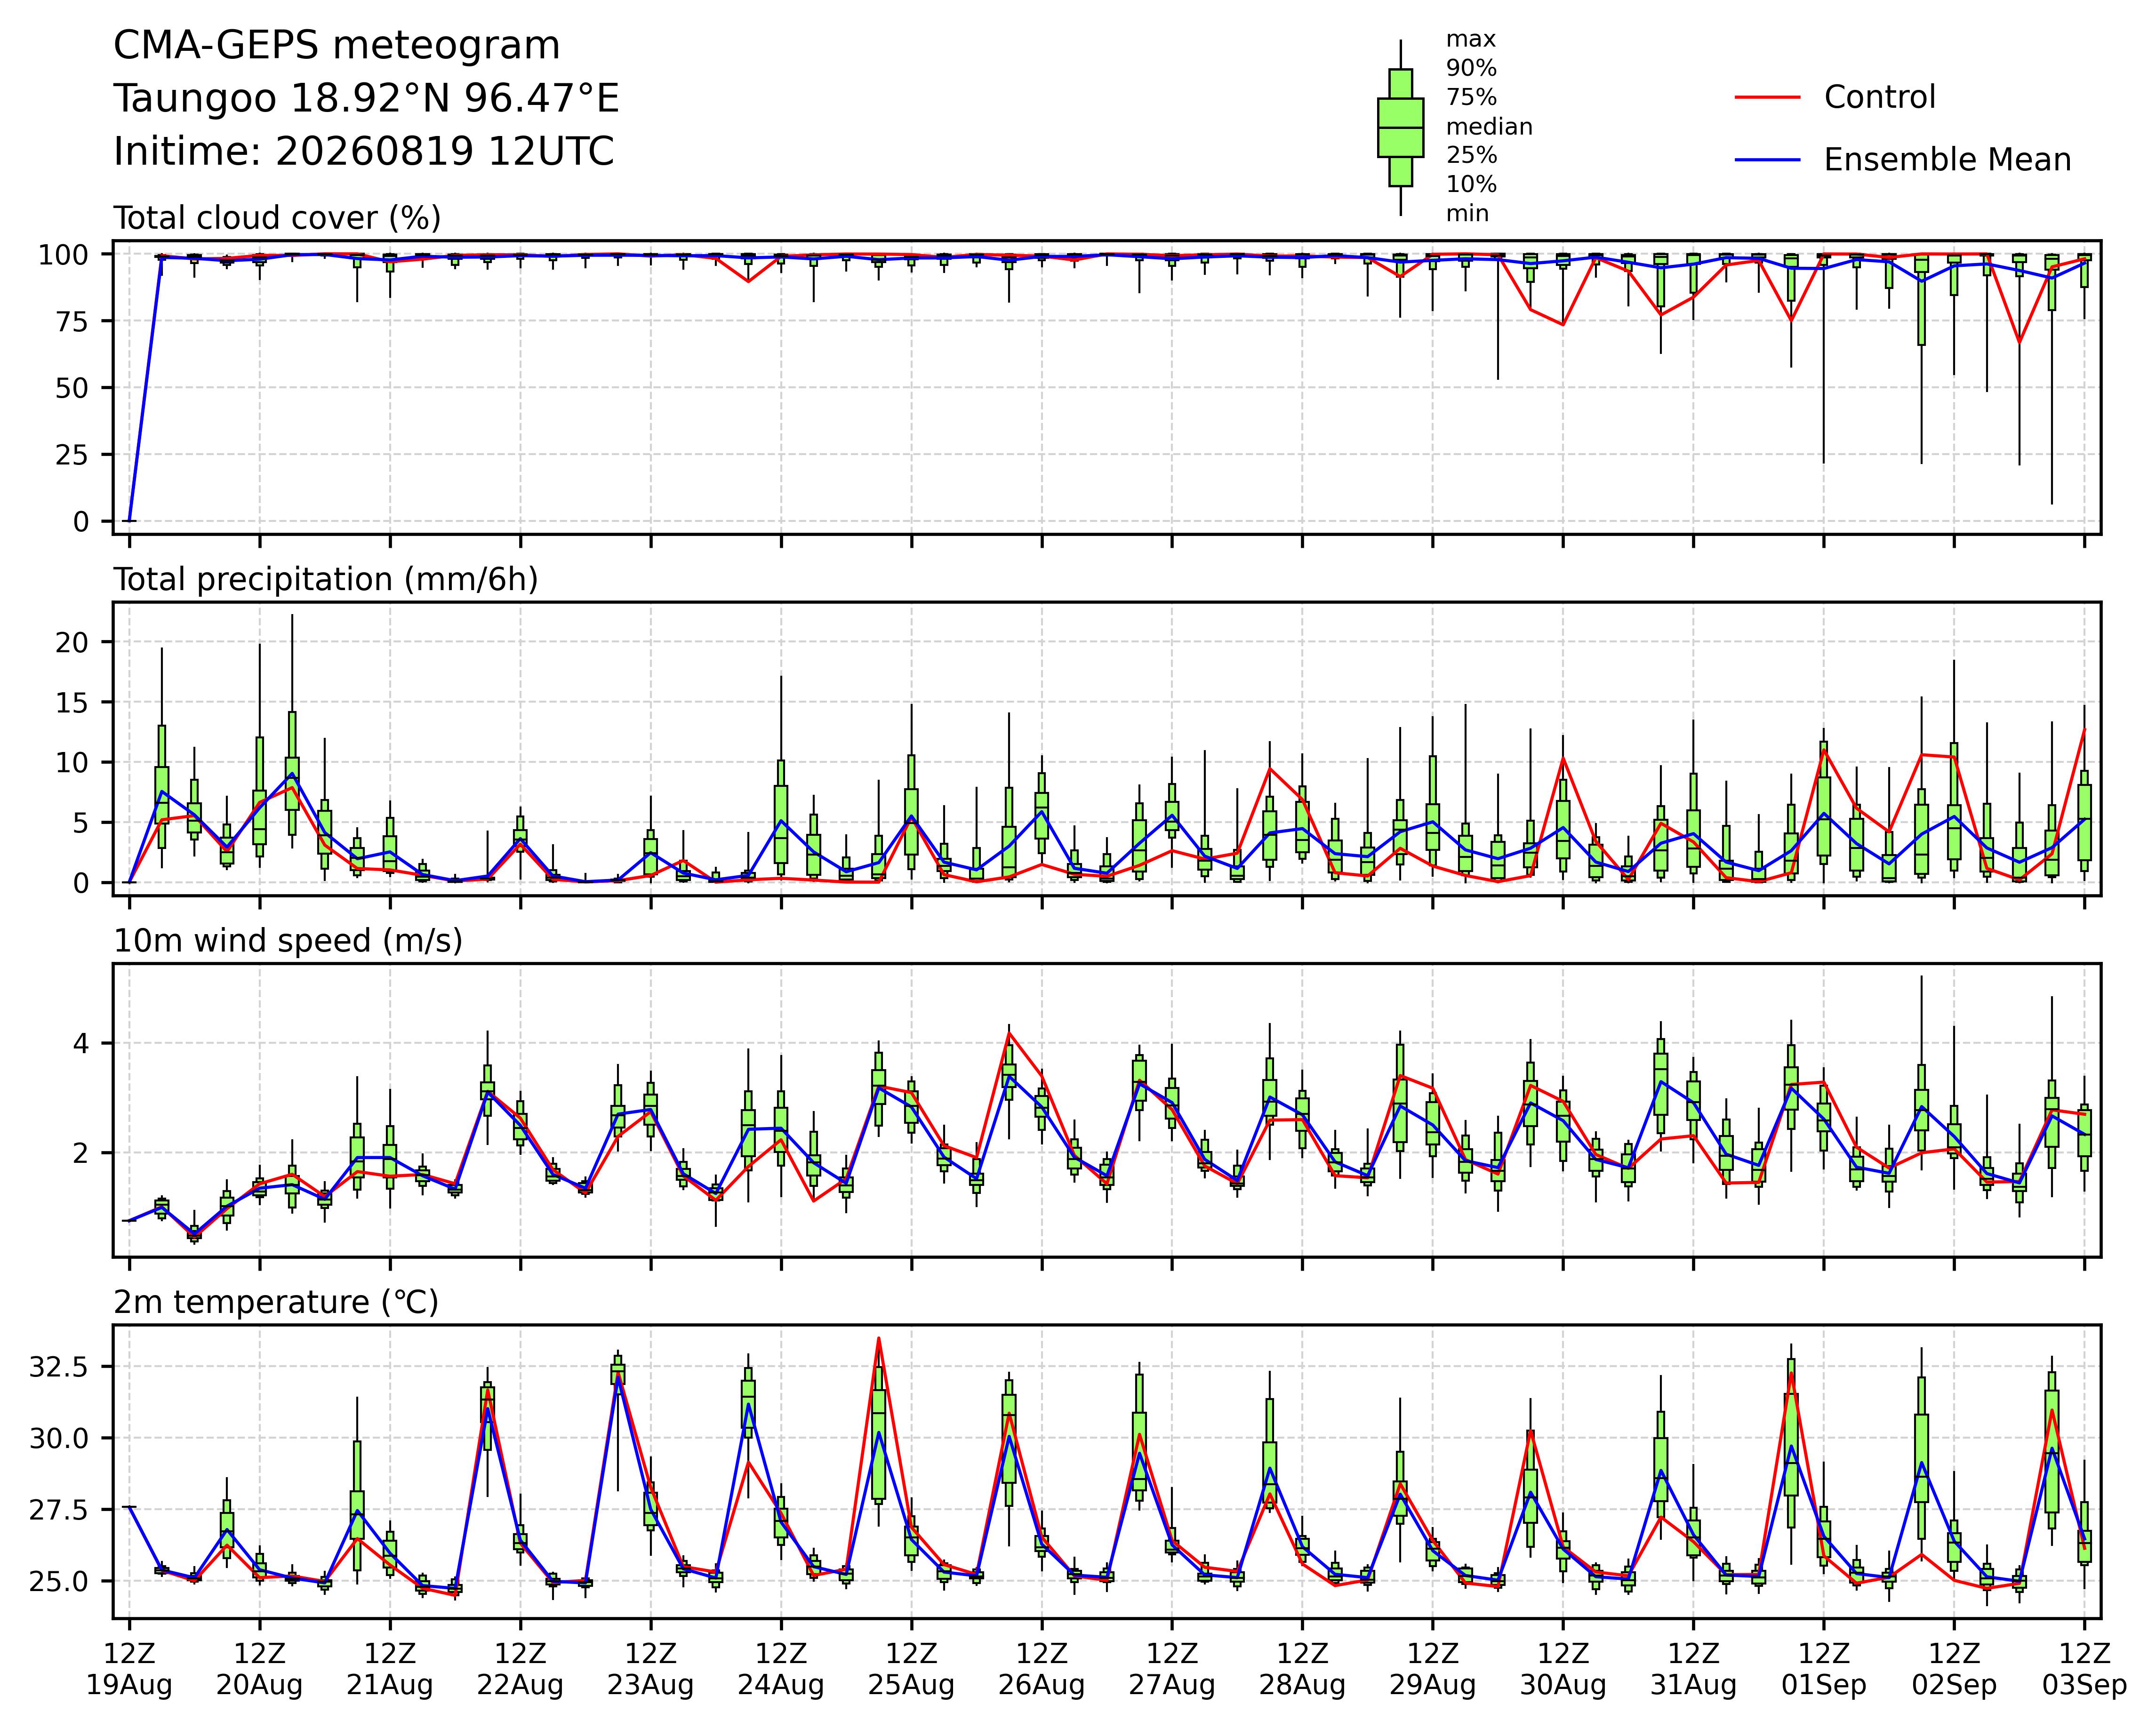Screen dimensions: 2156x1728
Task: Click the '100' tick on cloud cover axis
Action: pos(64,255)
